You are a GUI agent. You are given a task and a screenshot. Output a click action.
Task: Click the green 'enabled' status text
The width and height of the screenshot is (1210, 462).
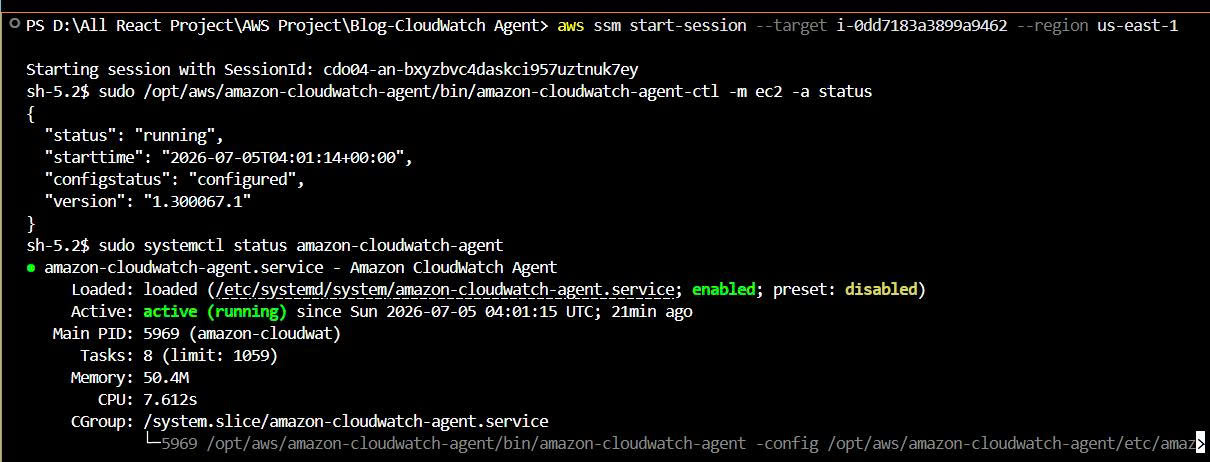click(723, 290)
